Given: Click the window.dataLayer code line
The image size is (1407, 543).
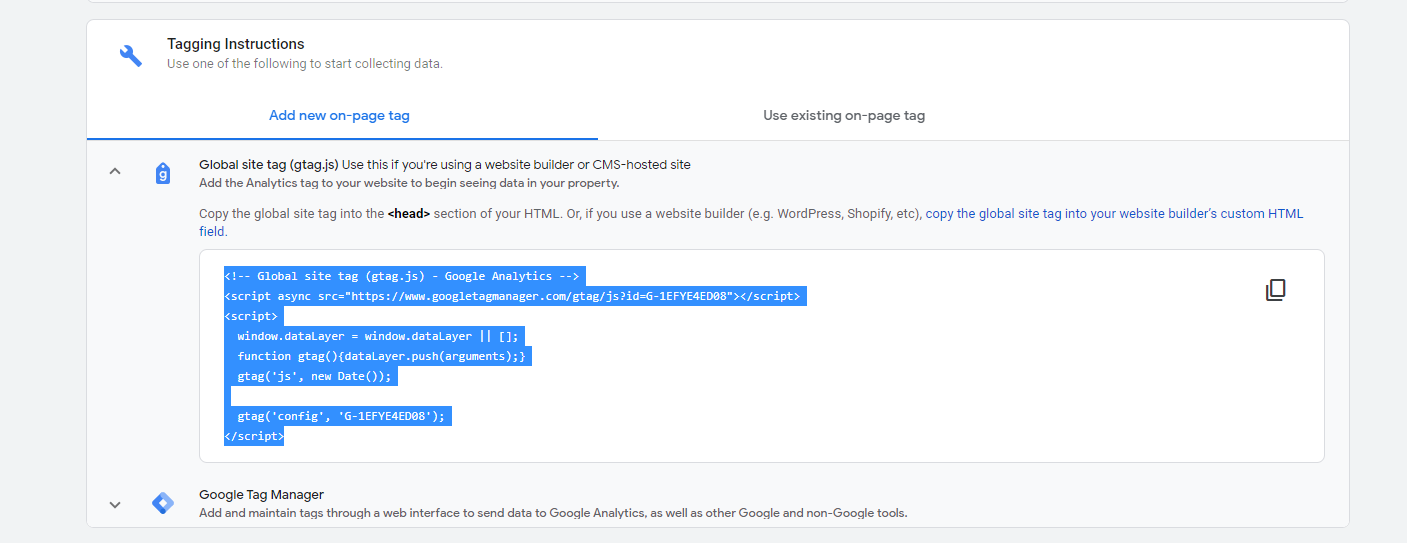Looking at the screenshot, I should point(379,336).
